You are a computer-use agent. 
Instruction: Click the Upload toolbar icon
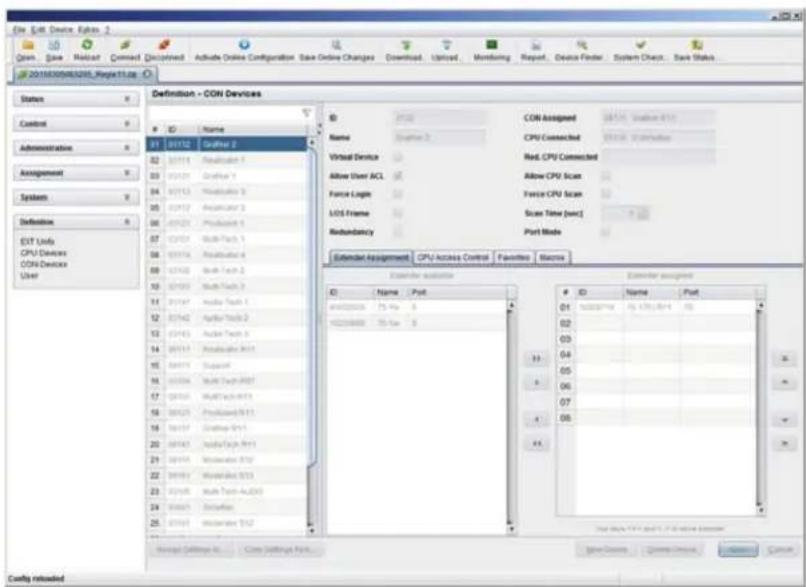446,45
